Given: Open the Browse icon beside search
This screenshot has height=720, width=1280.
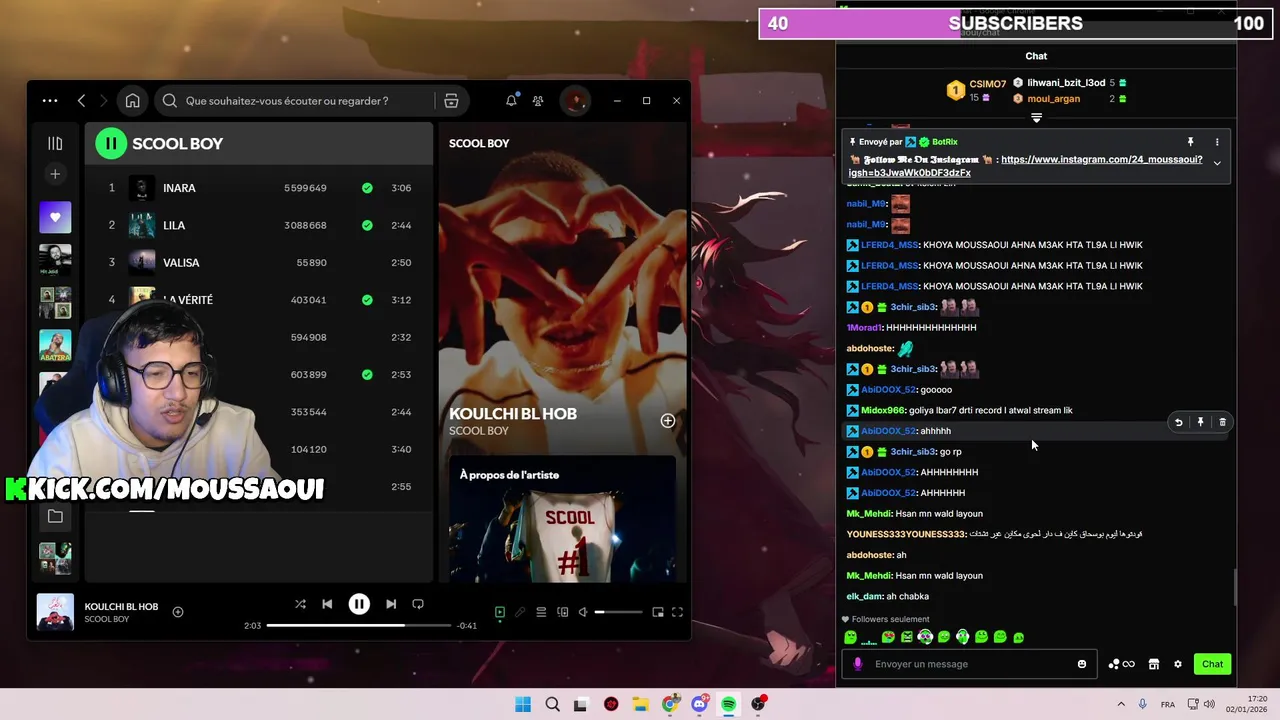Looking at the screenshot, I should coord(451,101).
